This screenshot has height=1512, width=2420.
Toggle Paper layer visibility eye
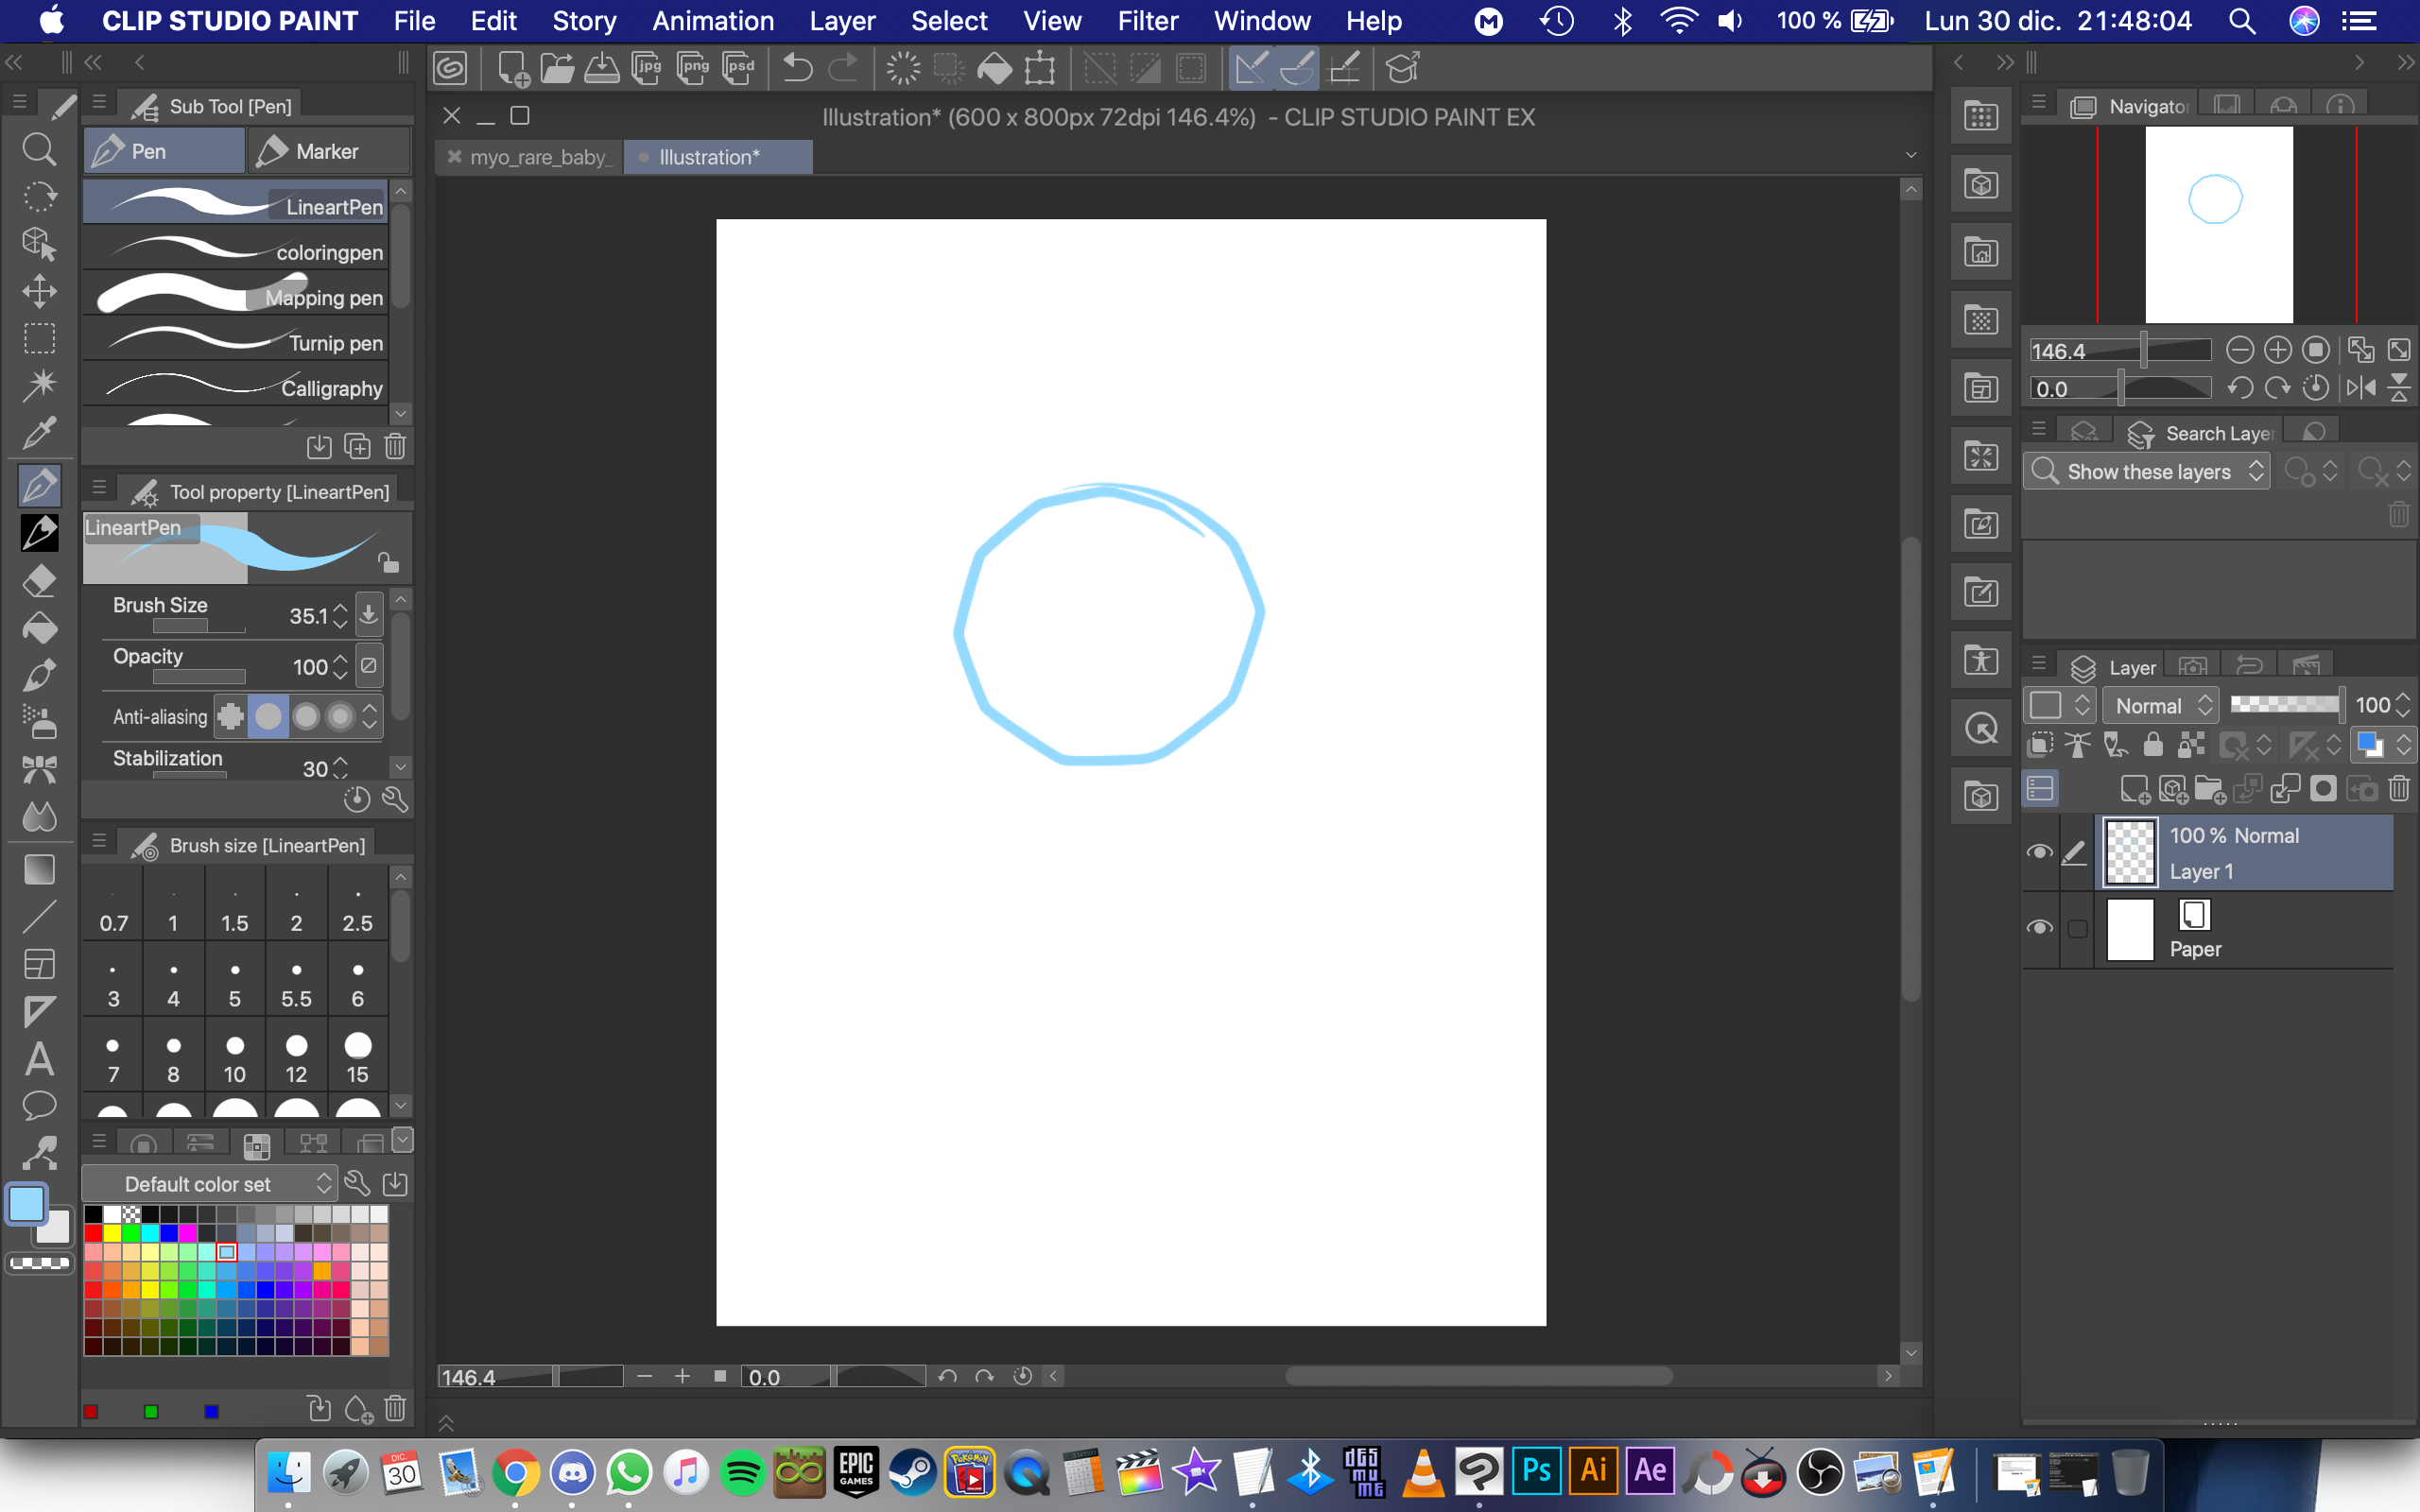[2039, 927]
